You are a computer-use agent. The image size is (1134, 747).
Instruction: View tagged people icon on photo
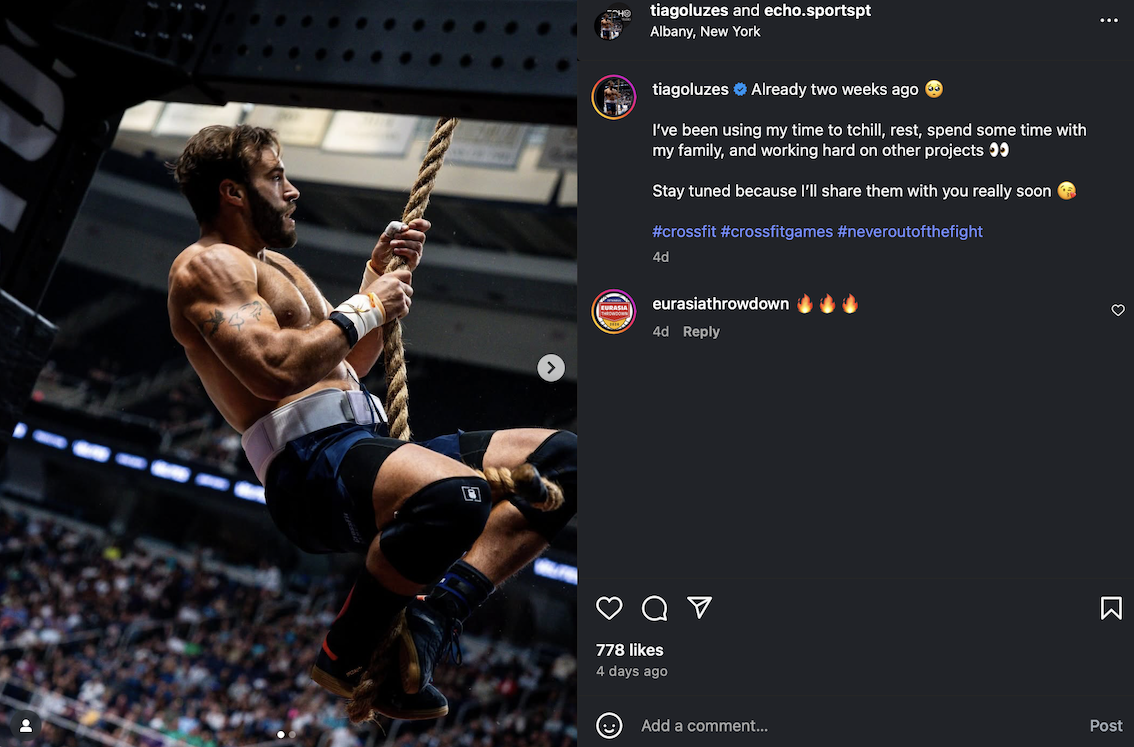click(26, 725)
